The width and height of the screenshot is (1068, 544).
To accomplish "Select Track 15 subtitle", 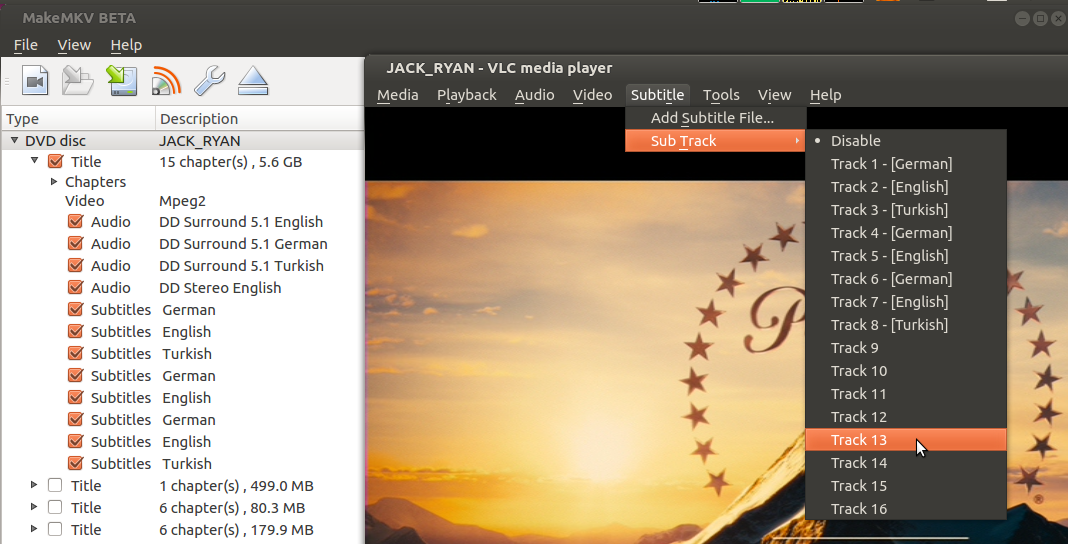I will pos(906,486).
